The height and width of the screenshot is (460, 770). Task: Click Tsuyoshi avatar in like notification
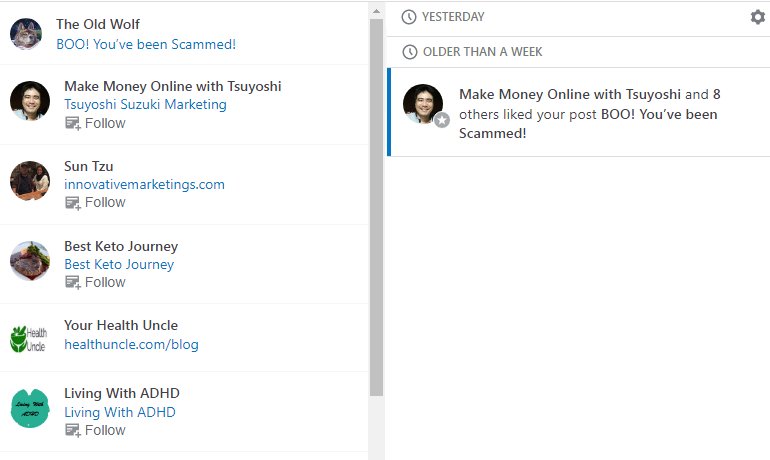coord(423,105)
